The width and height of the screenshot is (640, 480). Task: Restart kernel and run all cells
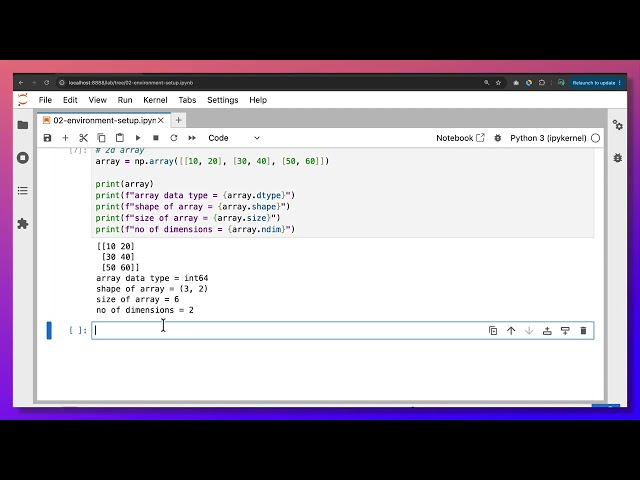point(192,138)
